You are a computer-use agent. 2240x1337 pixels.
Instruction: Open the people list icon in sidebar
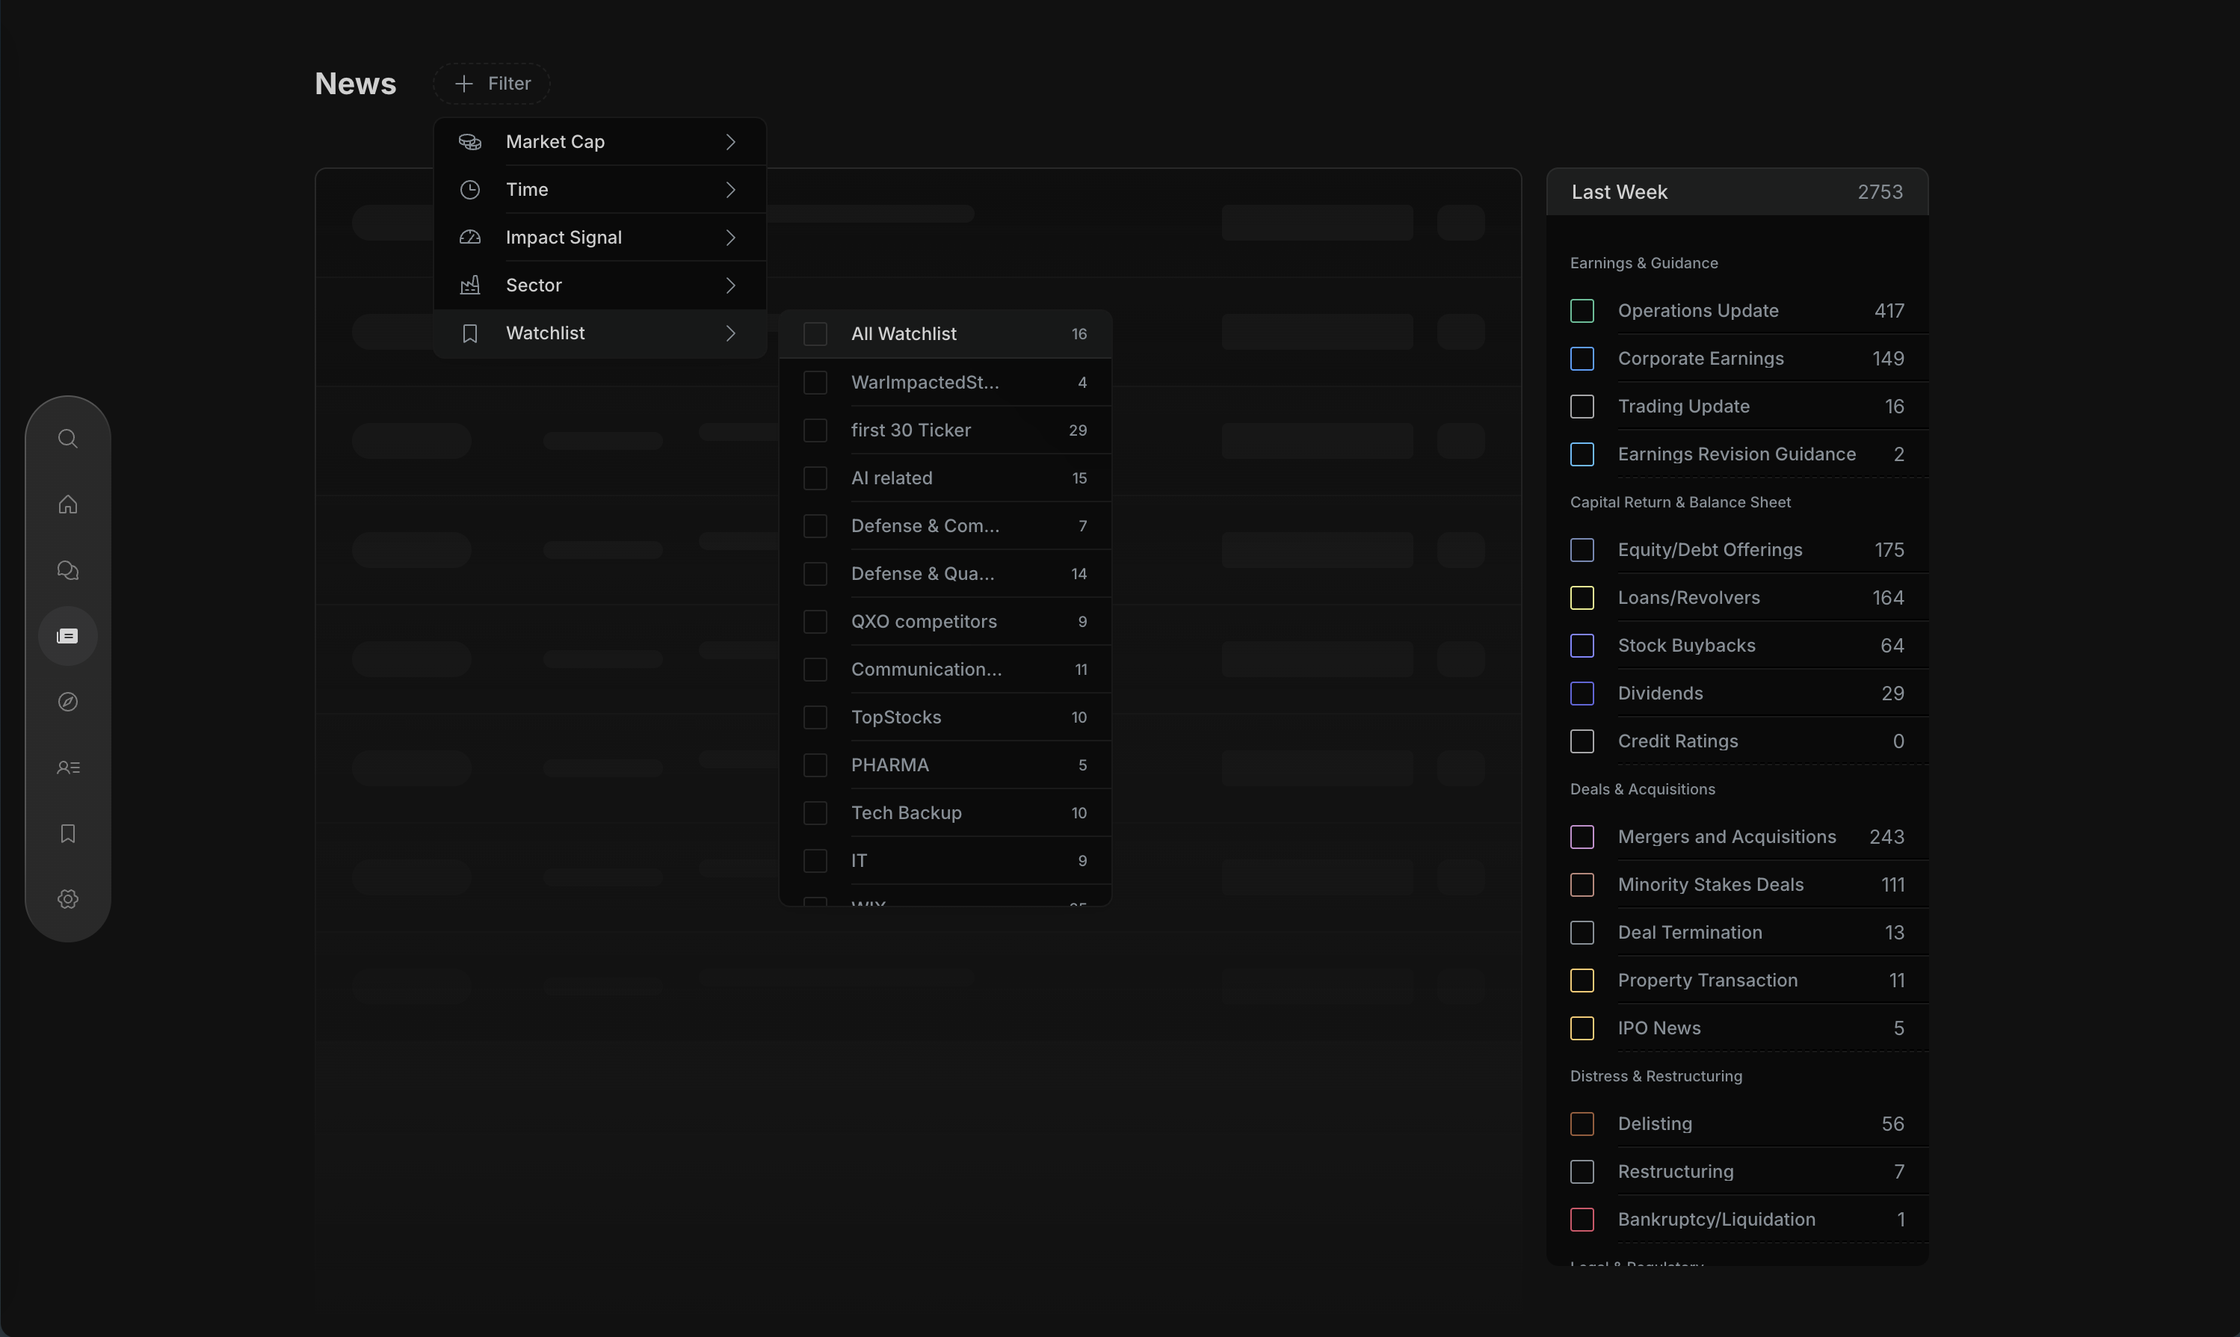(x=67, y=768)
